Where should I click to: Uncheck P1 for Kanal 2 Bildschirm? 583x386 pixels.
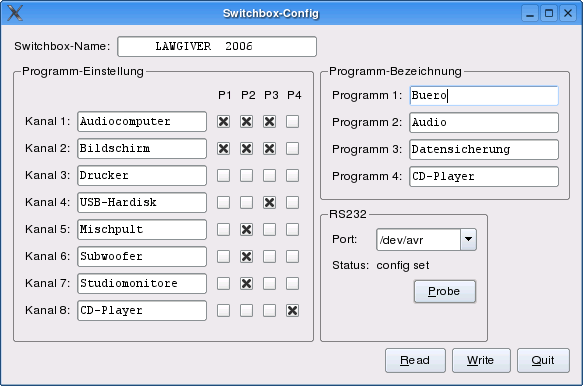pos(223,149)
